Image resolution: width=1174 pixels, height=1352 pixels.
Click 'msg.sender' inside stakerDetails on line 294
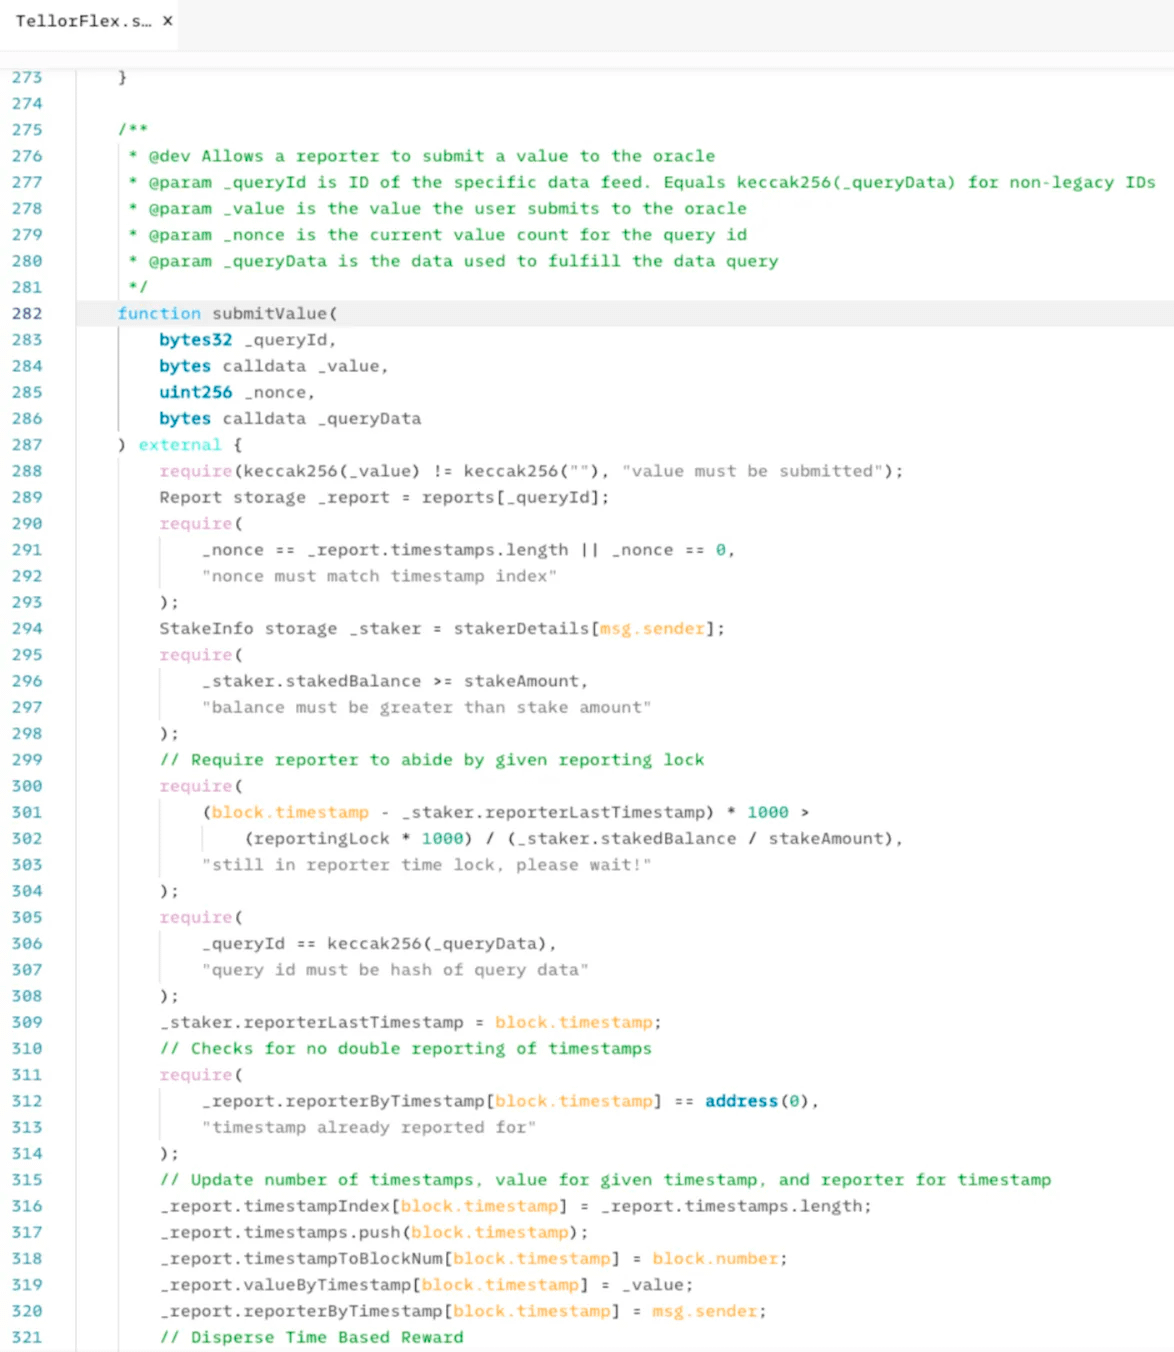[x=652, y=628]
